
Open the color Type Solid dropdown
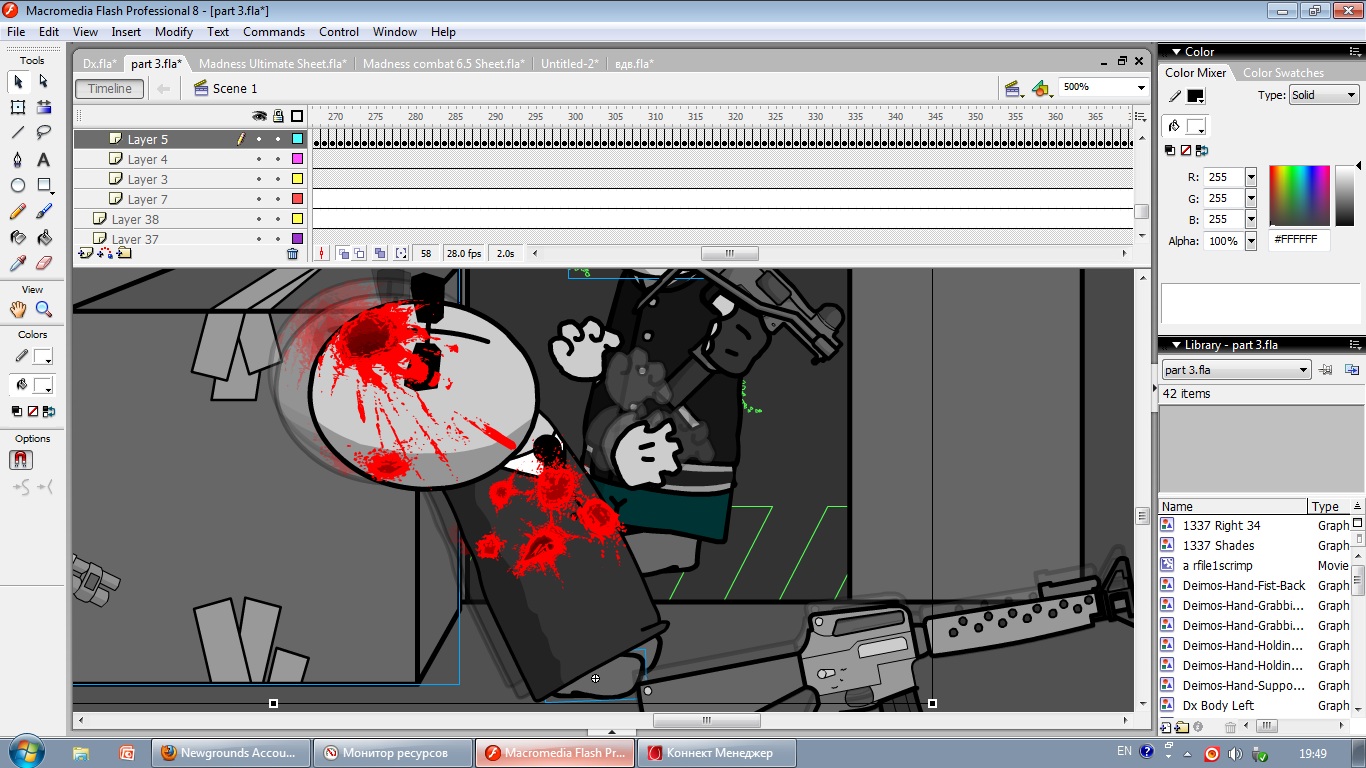coord(1323,95)
